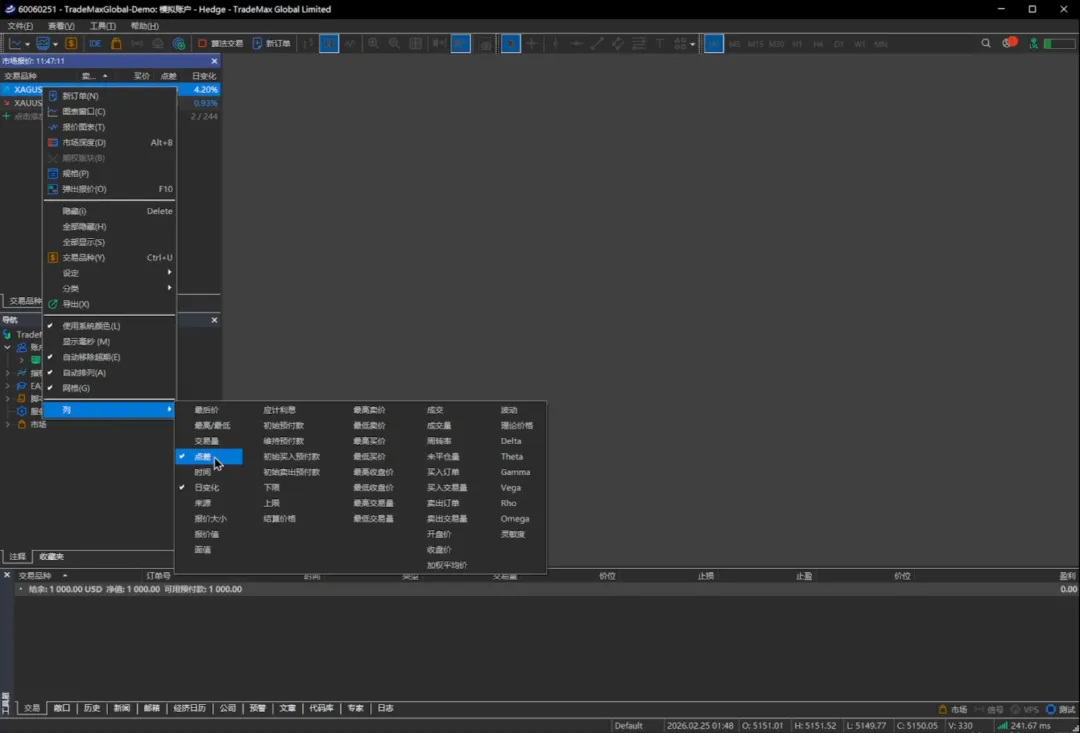The height and width of the screenshot is (733, 1080).
Task: Open the chart type dropdown arrow in toolbar
Action: click(x=27, y=44)
